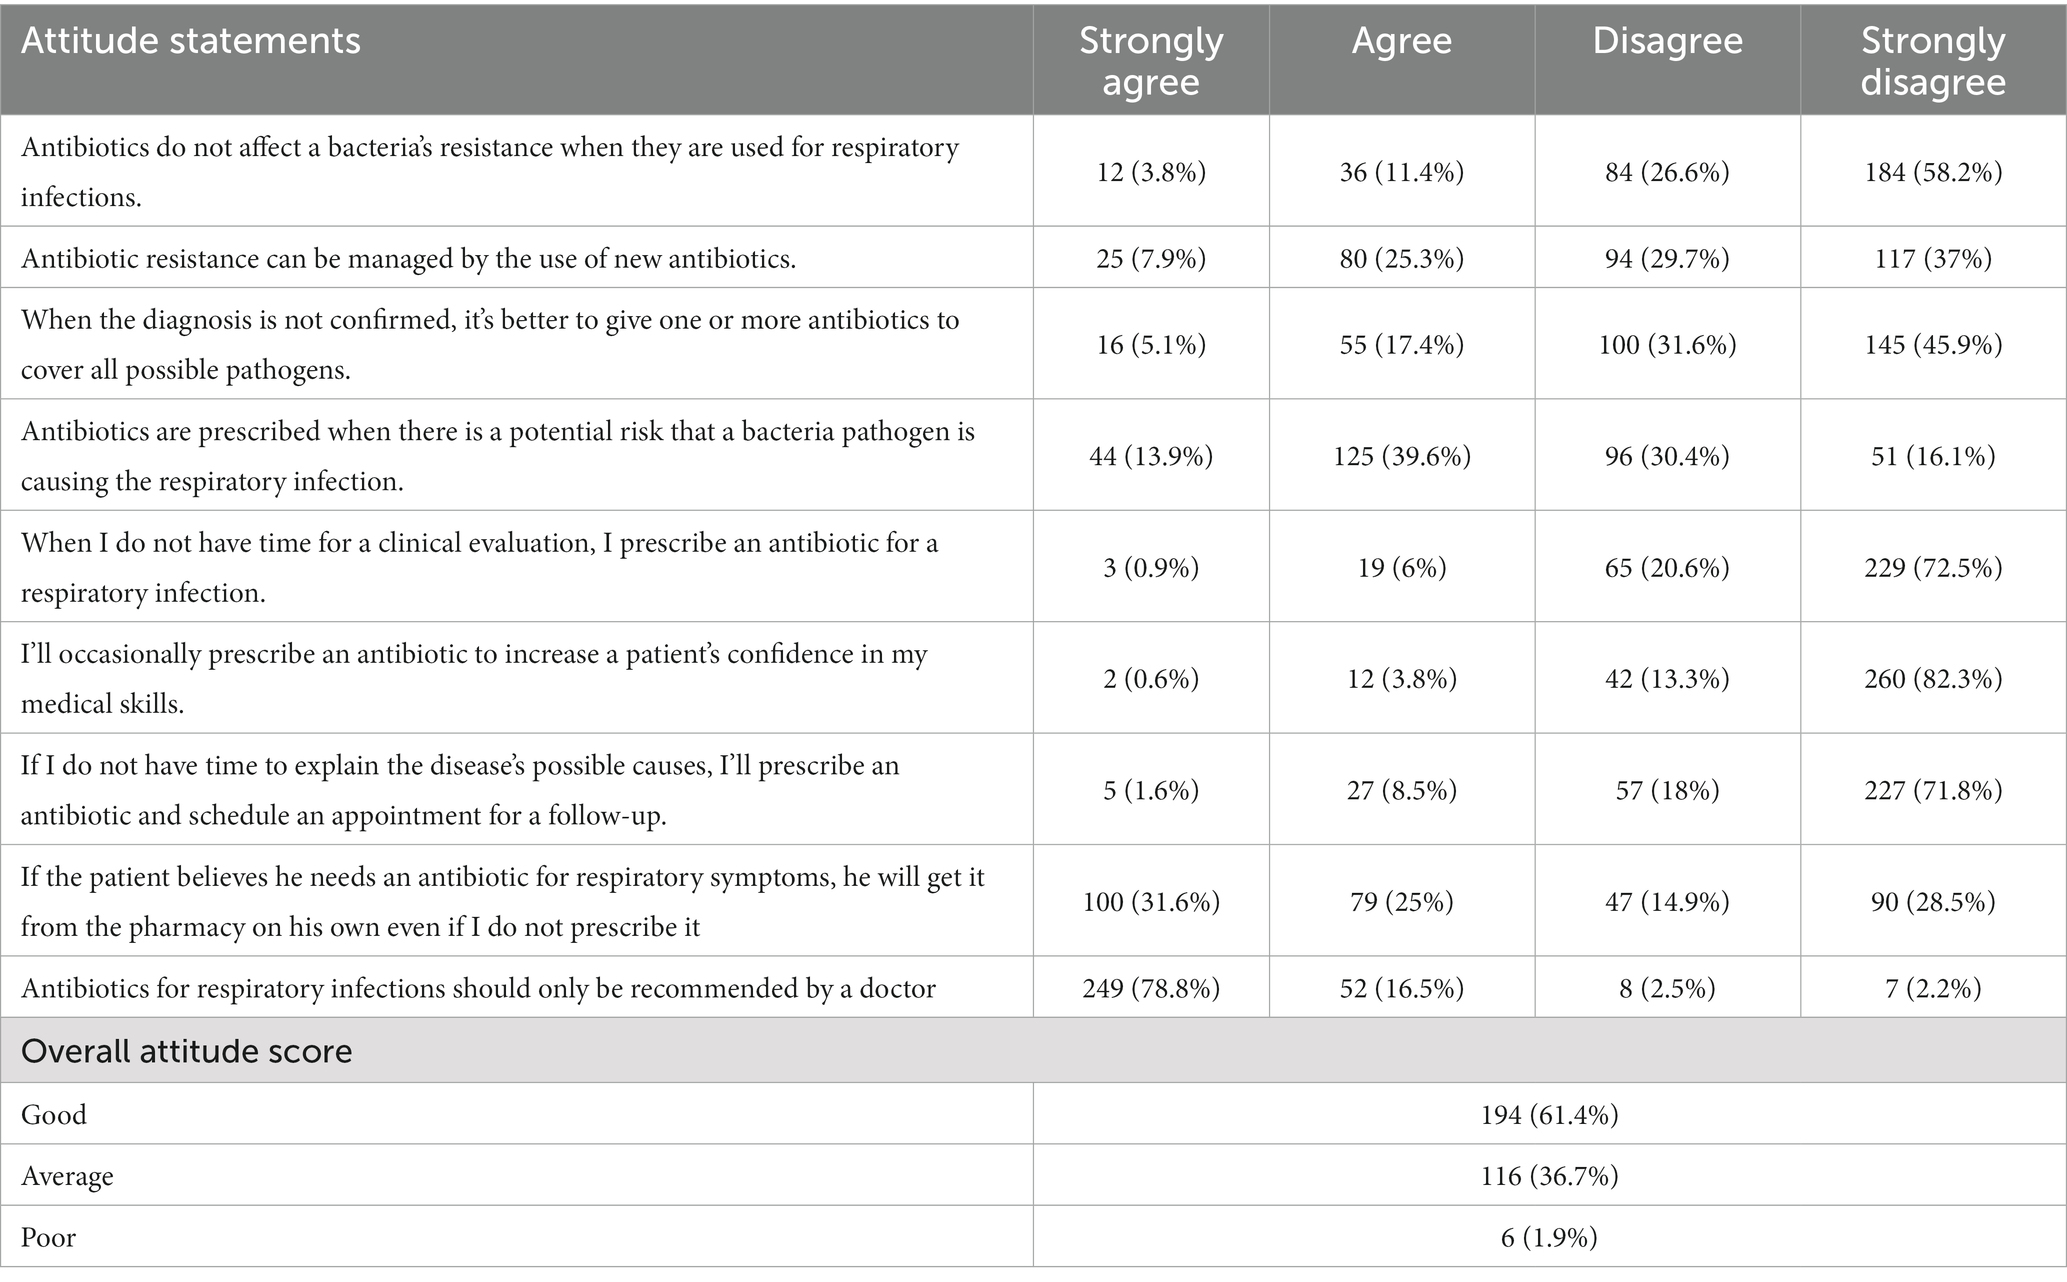Select the Overall attitude score section row
Image resolution: width=2067 pixels, height=1282 pixels.
(x=1033, y=1051)
